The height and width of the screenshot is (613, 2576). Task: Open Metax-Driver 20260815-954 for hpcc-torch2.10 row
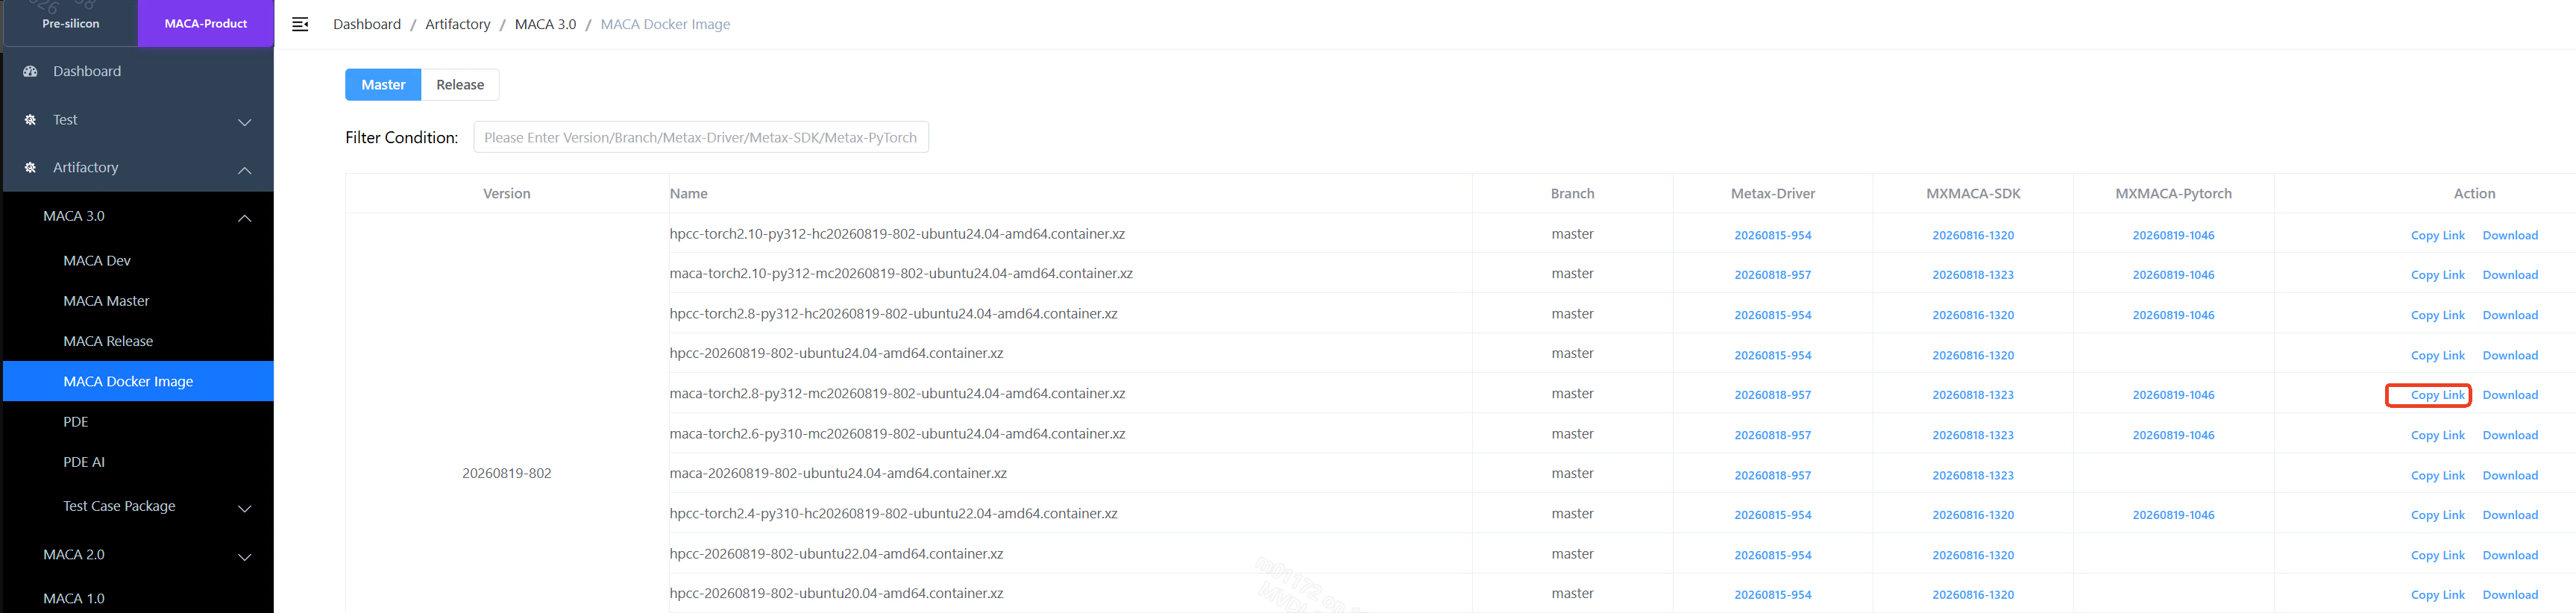click(1773, 235)
